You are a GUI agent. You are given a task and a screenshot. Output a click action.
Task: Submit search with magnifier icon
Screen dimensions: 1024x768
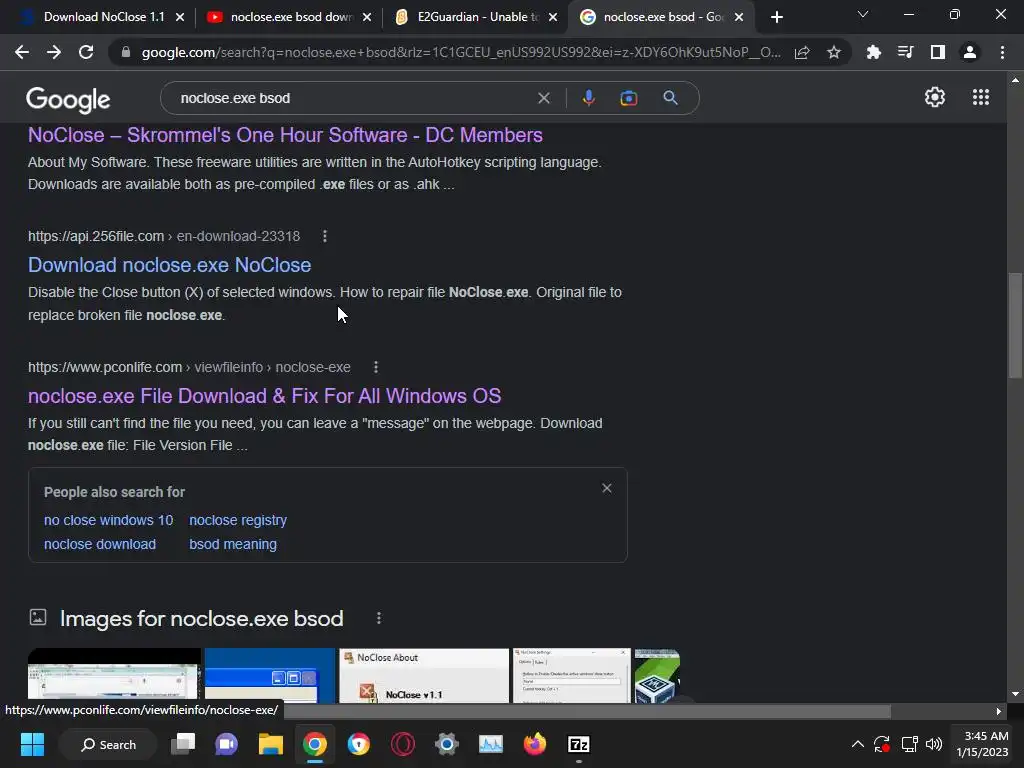pyautogui.click(x=670, y=98)
